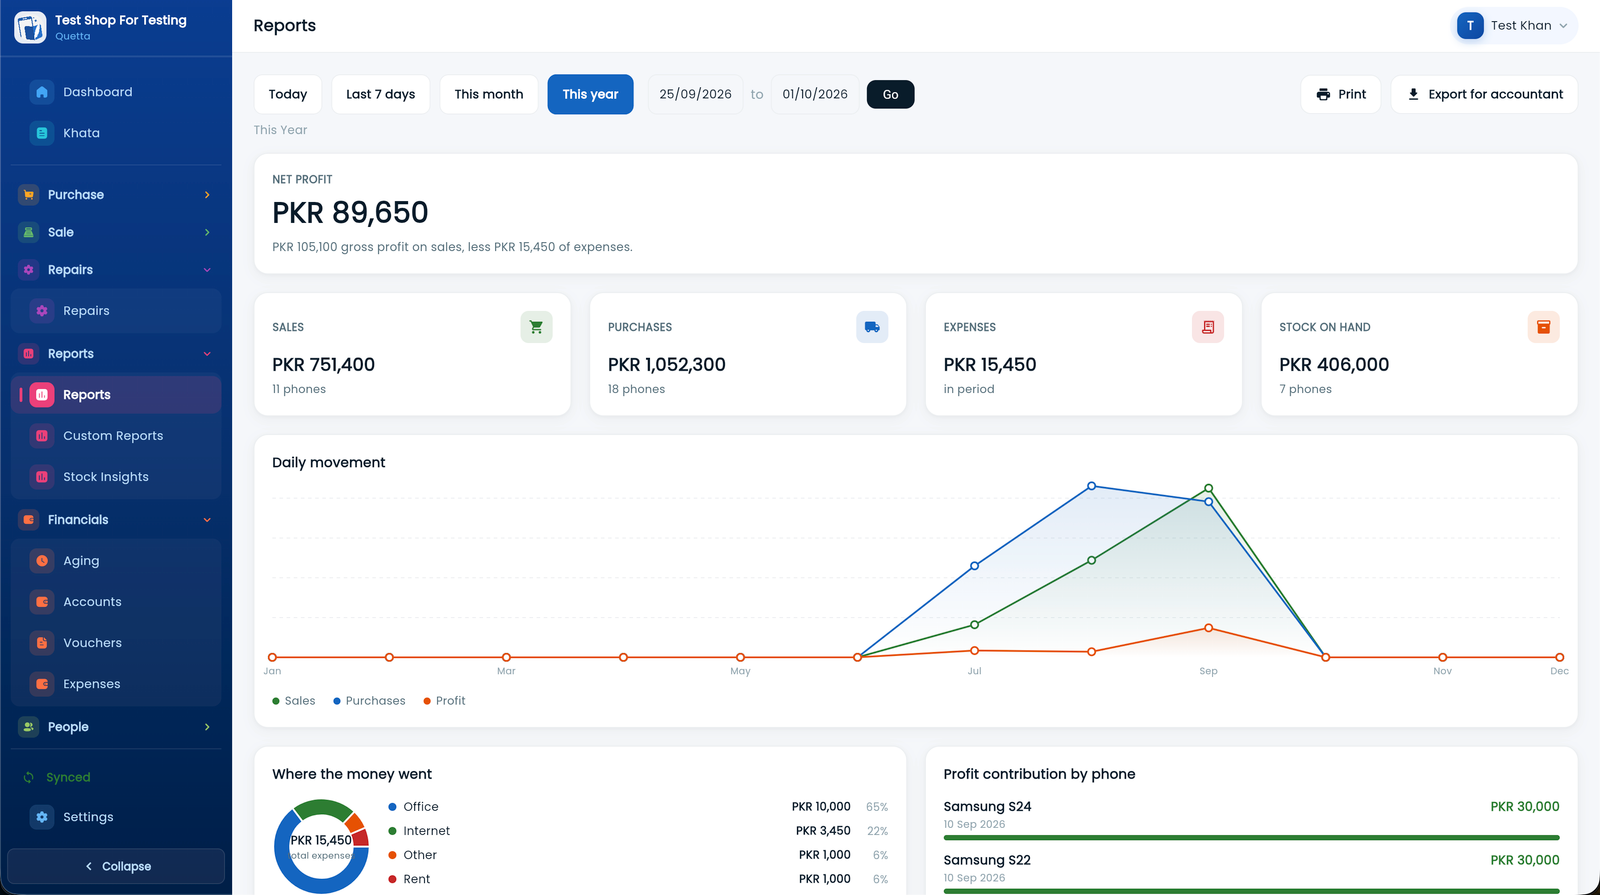Viewport: 1600px width, 895px height.
Task: Open the Repairs sub-item icon
Action: tap(42, 311)
